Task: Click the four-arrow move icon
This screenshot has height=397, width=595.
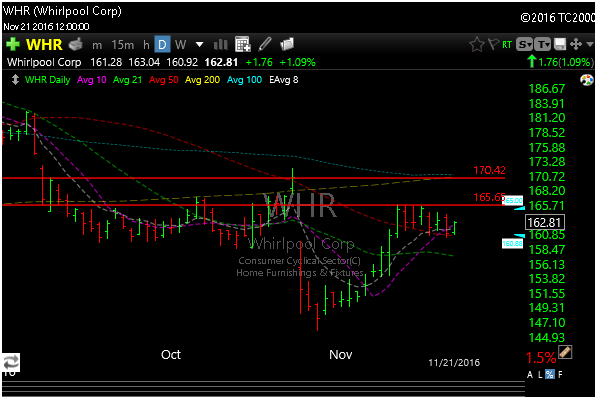Action: point(576,44)
